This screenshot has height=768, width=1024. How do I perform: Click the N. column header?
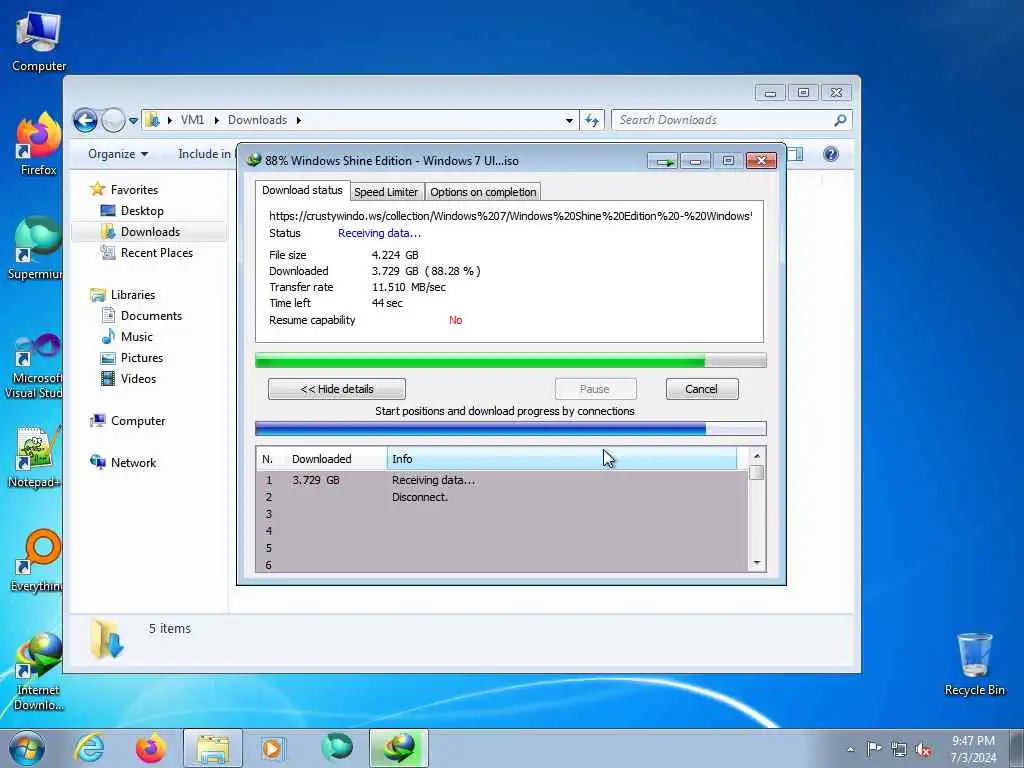click(270, 459)
